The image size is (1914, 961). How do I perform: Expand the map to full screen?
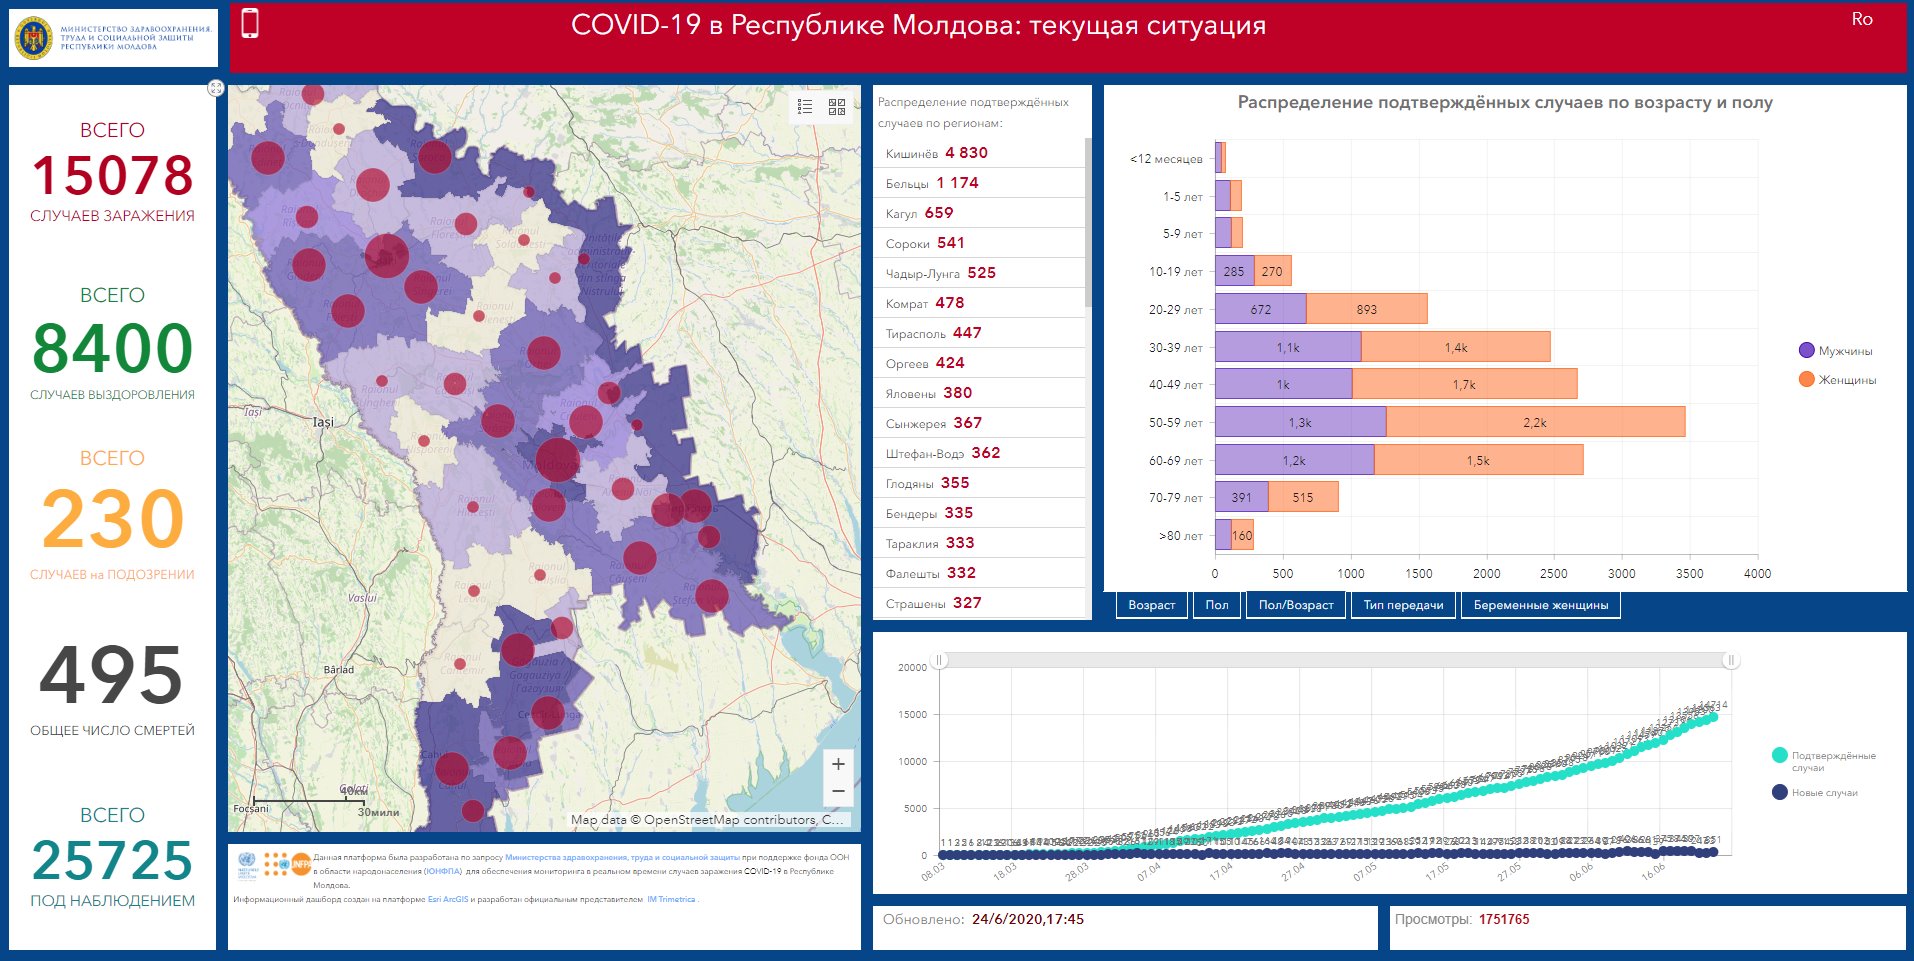coord(216,88)
